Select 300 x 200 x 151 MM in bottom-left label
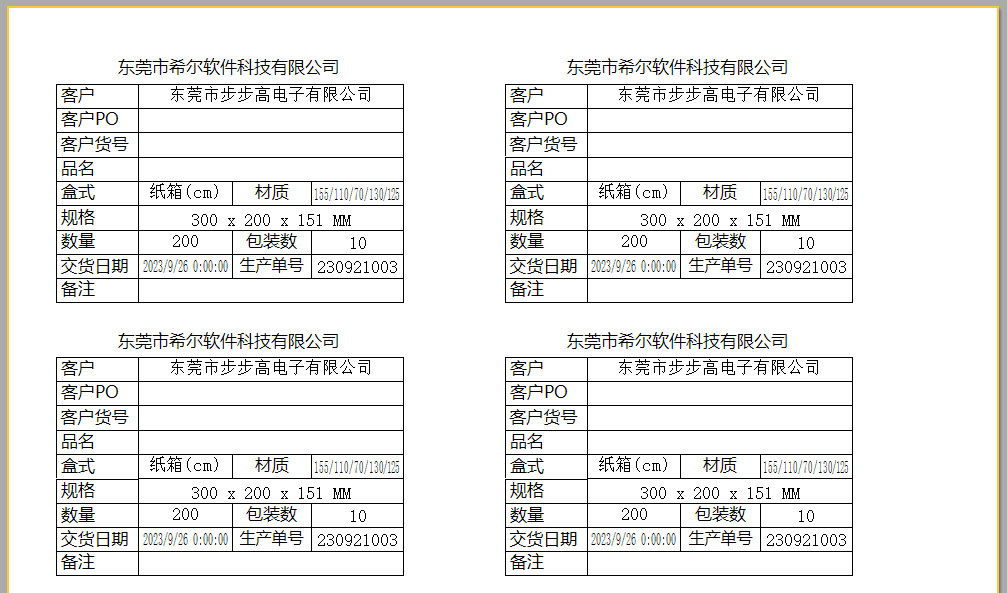 coord(271,493)
